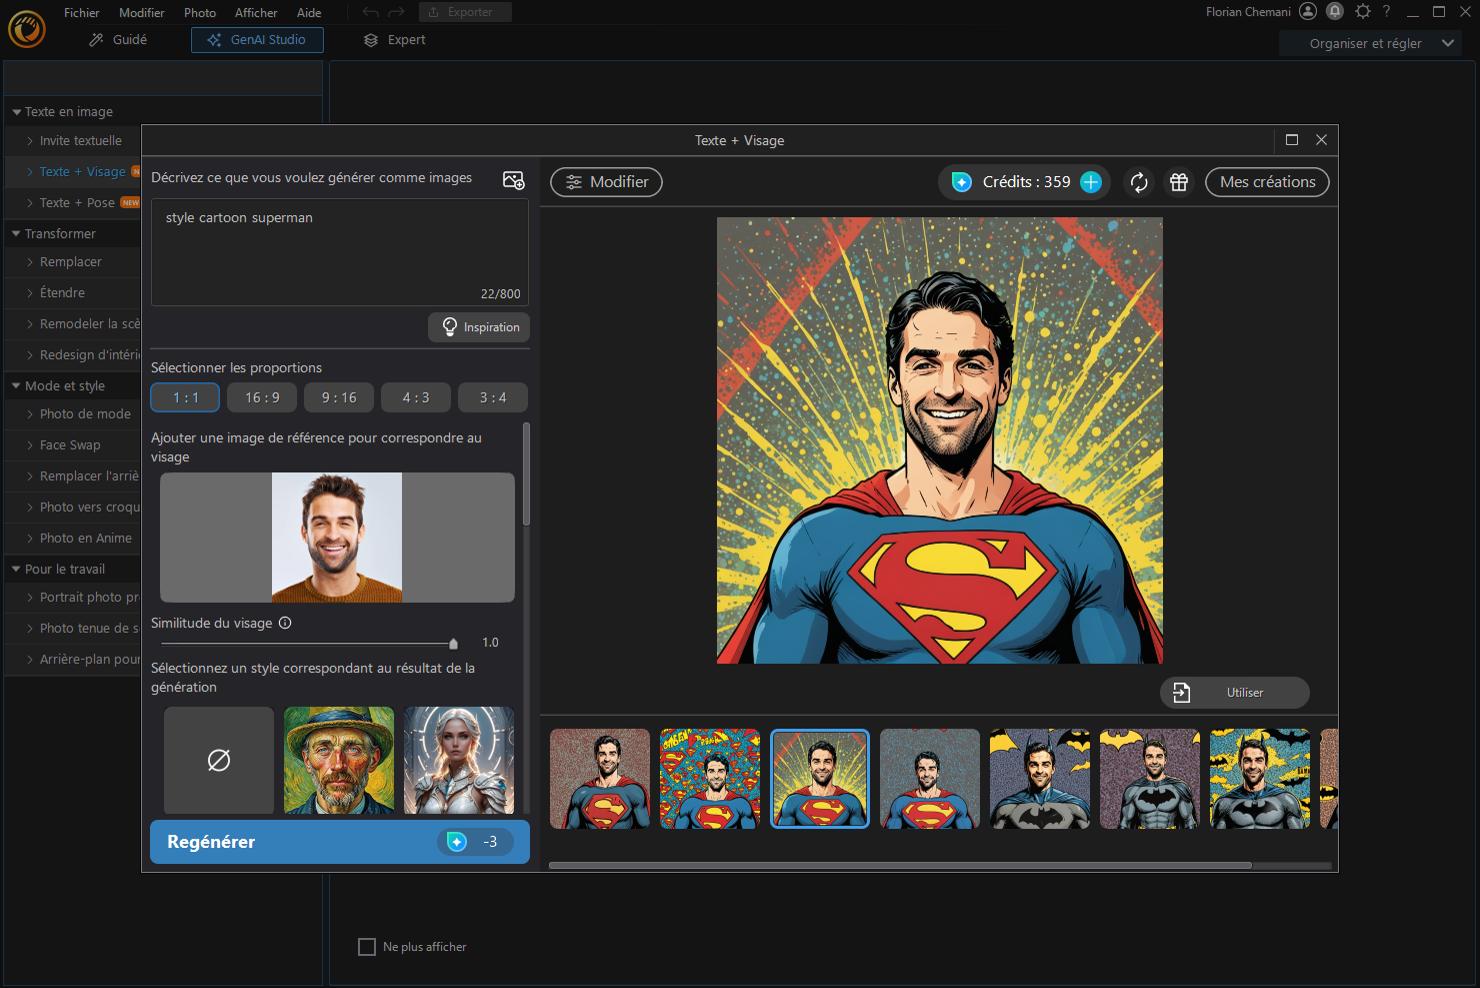
Task: Open the image reference picker beside the prompt
Action: [513, 179]
